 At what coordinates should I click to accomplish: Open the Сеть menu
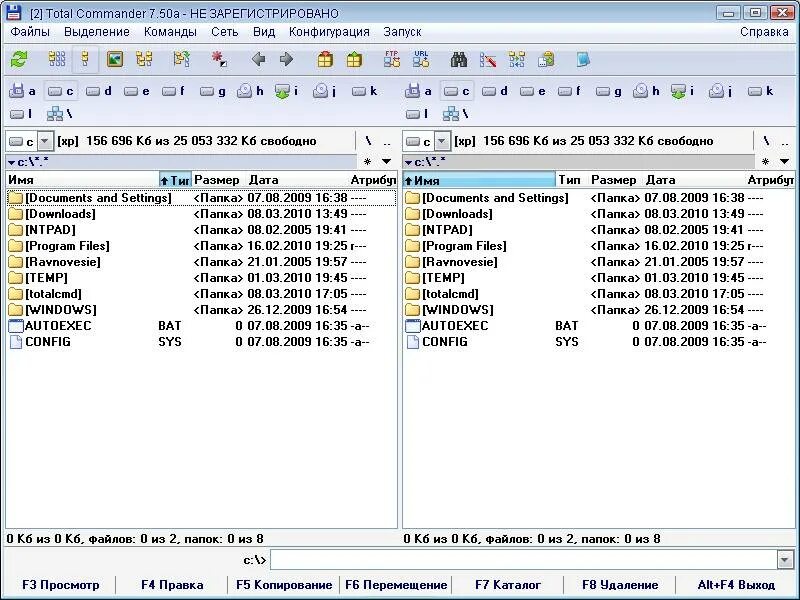(x=224, y=32)
